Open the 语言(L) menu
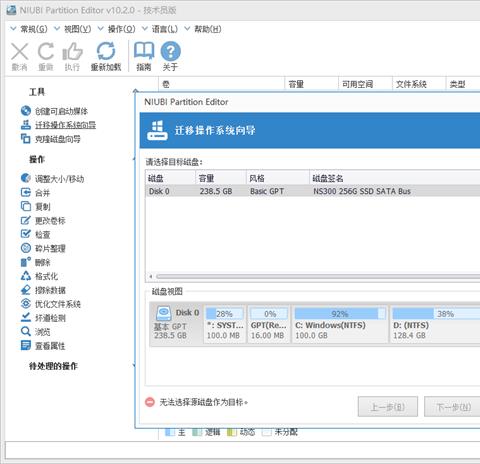 pos(165,29)
